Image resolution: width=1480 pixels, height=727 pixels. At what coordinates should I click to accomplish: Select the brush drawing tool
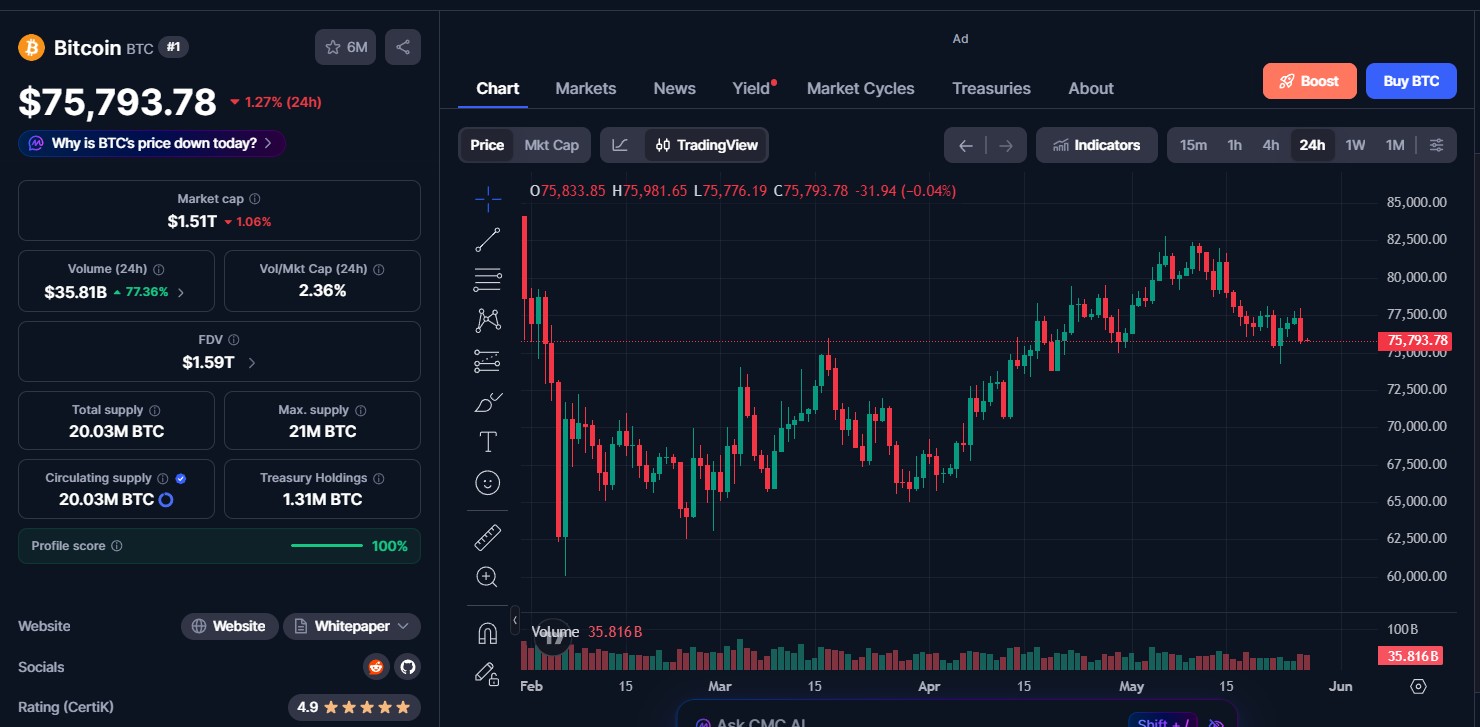click(488, 402)
